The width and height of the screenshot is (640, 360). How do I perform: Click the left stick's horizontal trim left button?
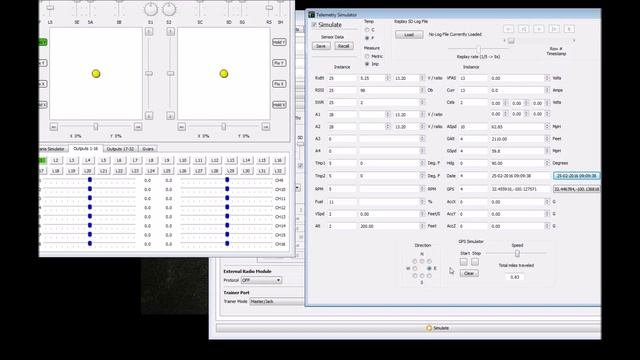point(54,127)
